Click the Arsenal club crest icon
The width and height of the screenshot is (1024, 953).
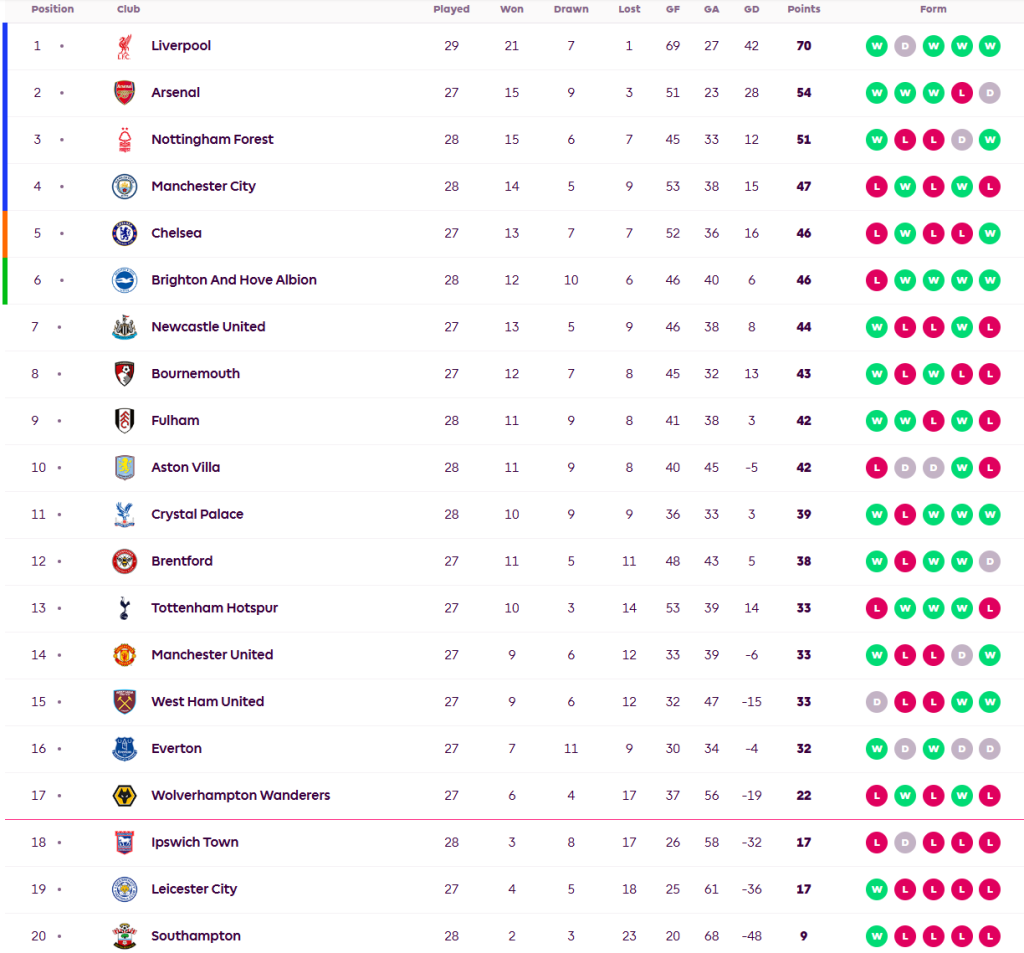click(x=124, y=93)
